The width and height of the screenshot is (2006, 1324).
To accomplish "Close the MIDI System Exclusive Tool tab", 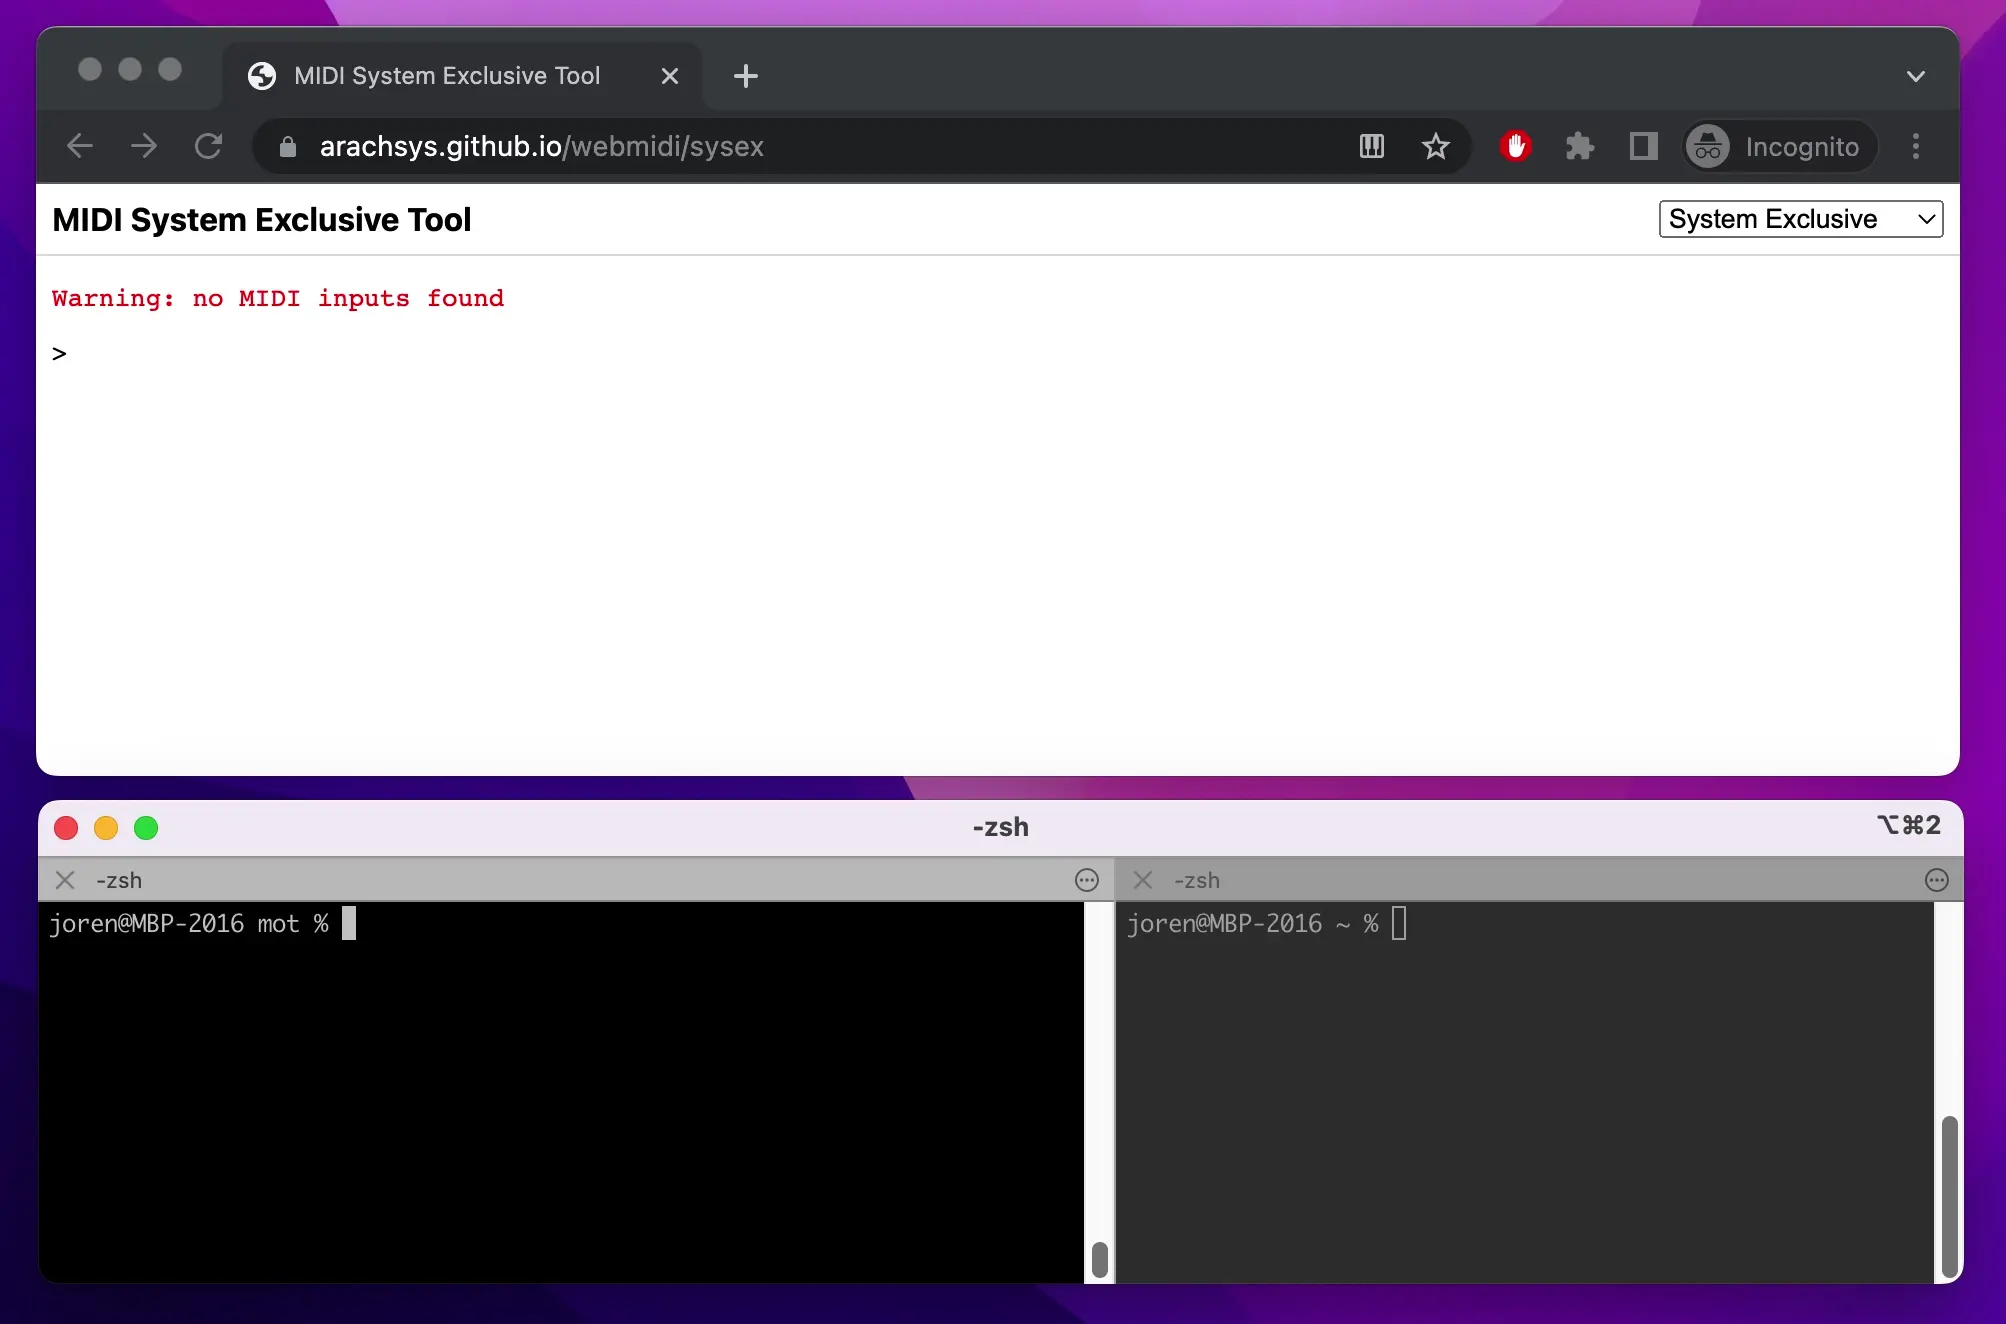I will [x=669, y=75].
